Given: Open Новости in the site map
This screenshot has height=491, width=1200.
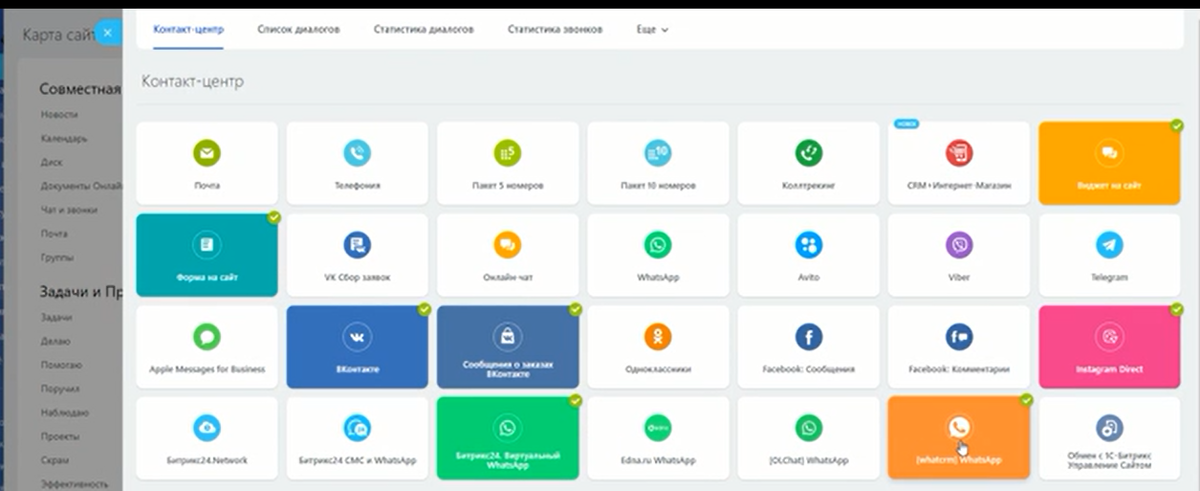Looking at the screenshot, I should click(59, 115).
